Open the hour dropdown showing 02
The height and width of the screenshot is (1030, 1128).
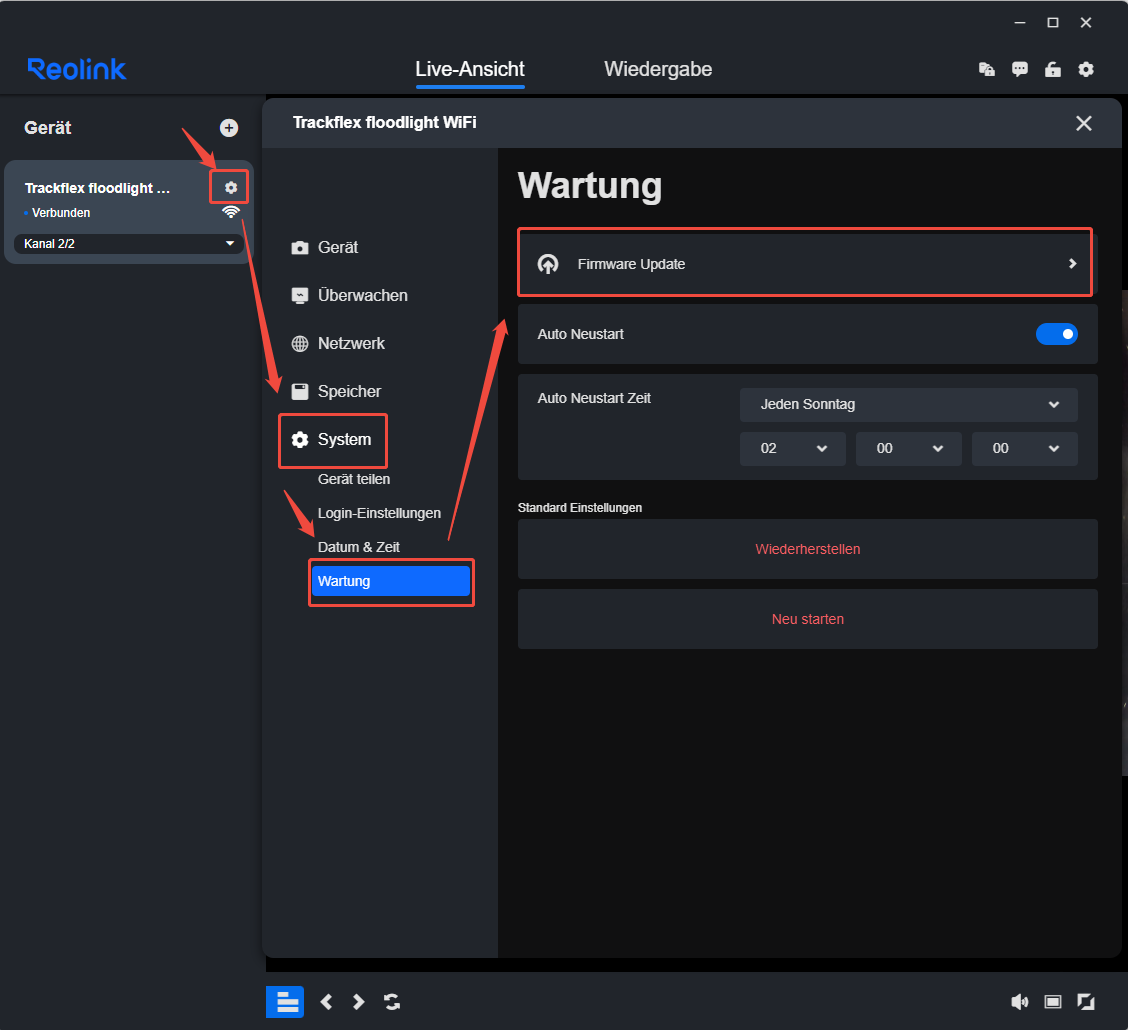click(x=793, y=449)
